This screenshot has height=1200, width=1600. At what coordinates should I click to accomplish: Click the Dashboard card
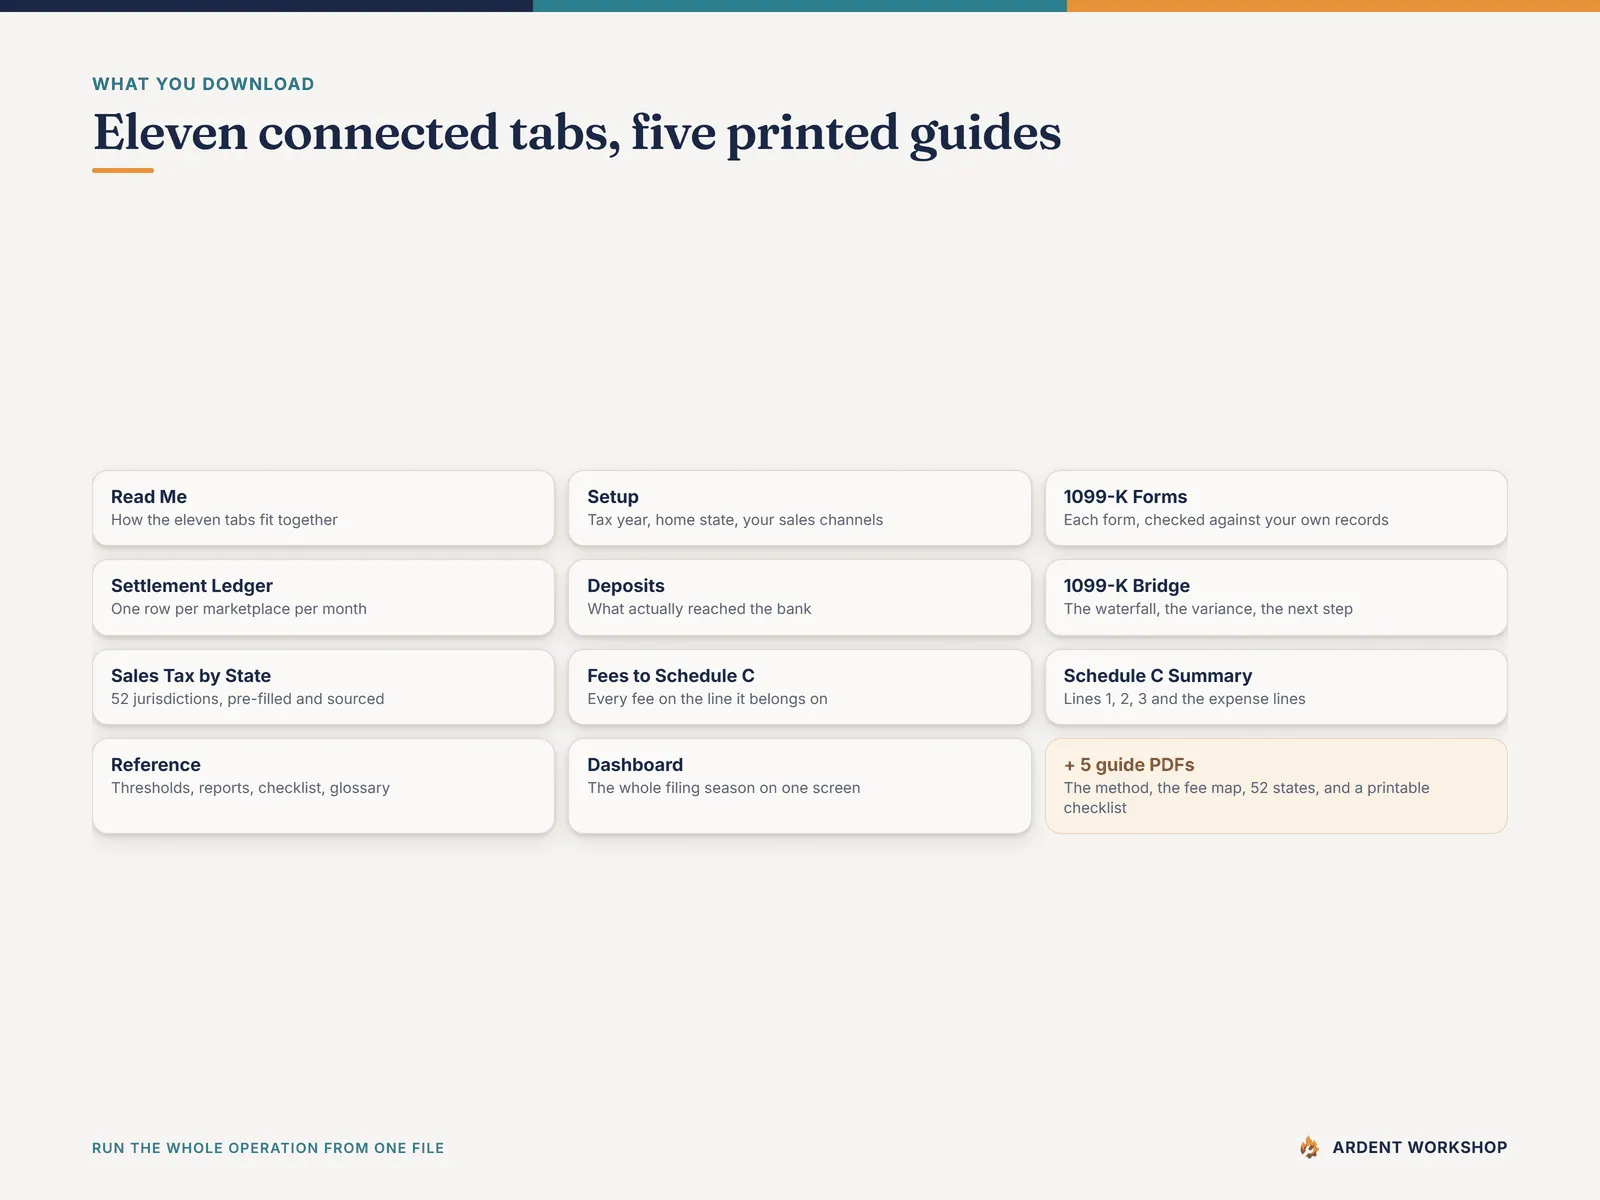click(799, 786)
